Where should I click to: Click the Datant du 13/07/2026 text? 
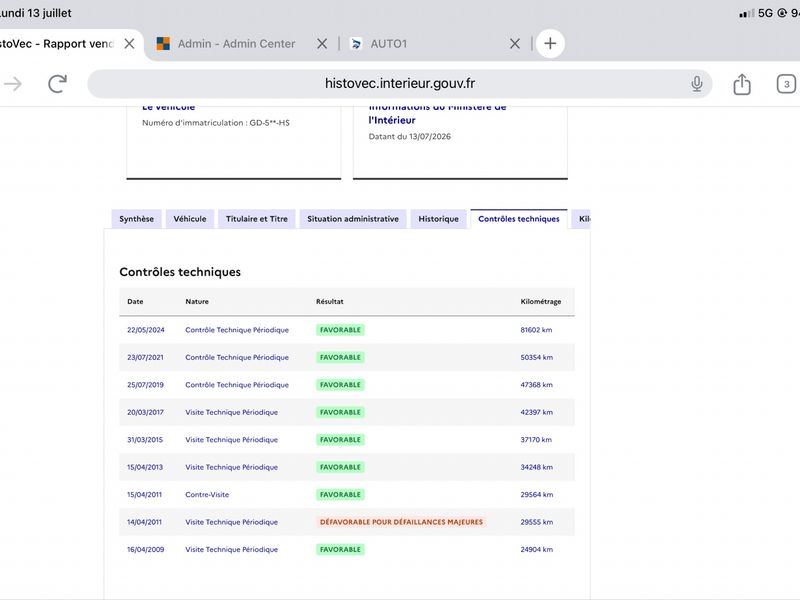(x=410, y=137)
